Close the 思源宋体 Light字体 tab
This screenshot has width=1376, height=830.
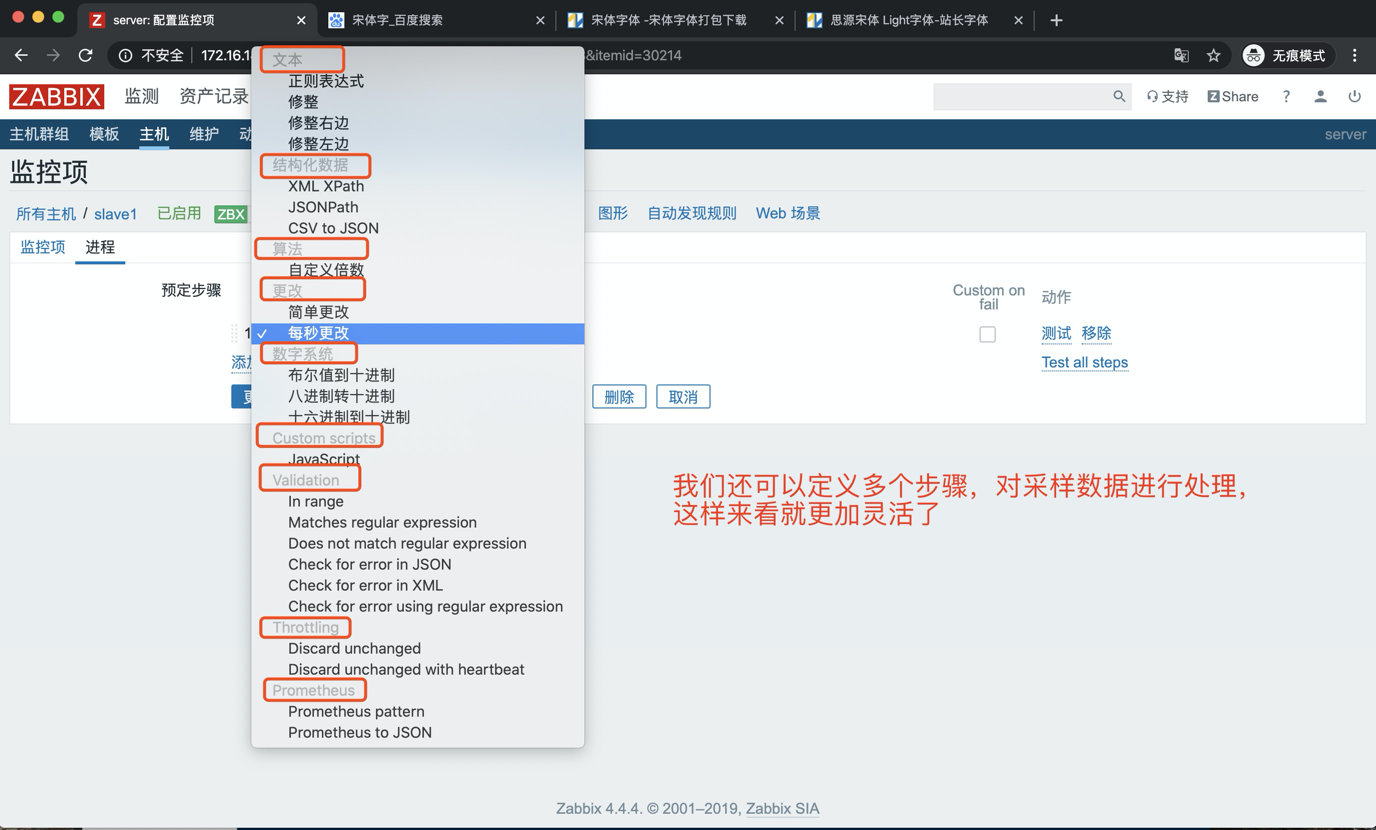point(1018,20)
